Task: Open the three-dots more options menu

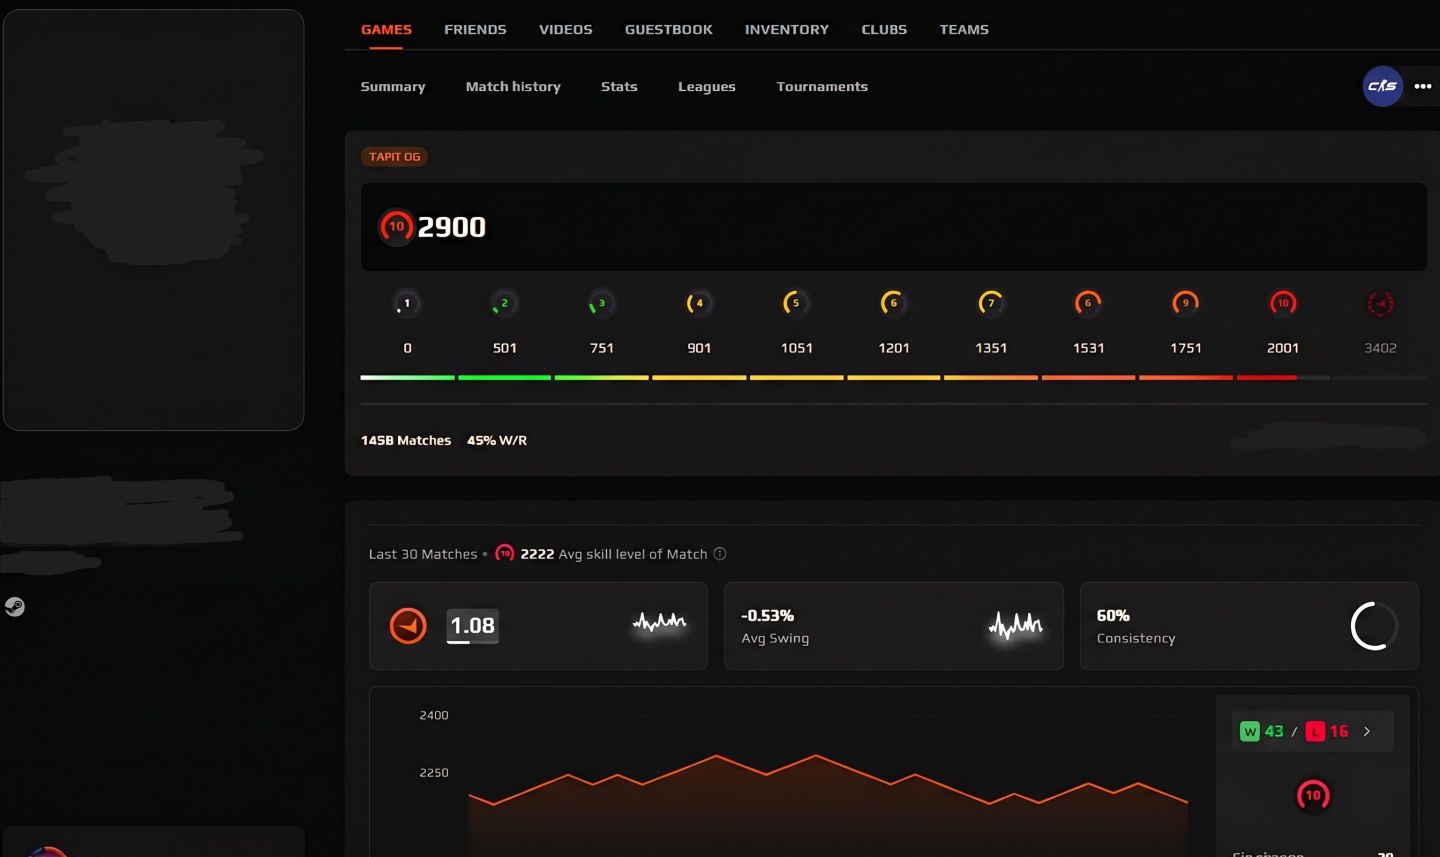Action: click(1423, 86)
